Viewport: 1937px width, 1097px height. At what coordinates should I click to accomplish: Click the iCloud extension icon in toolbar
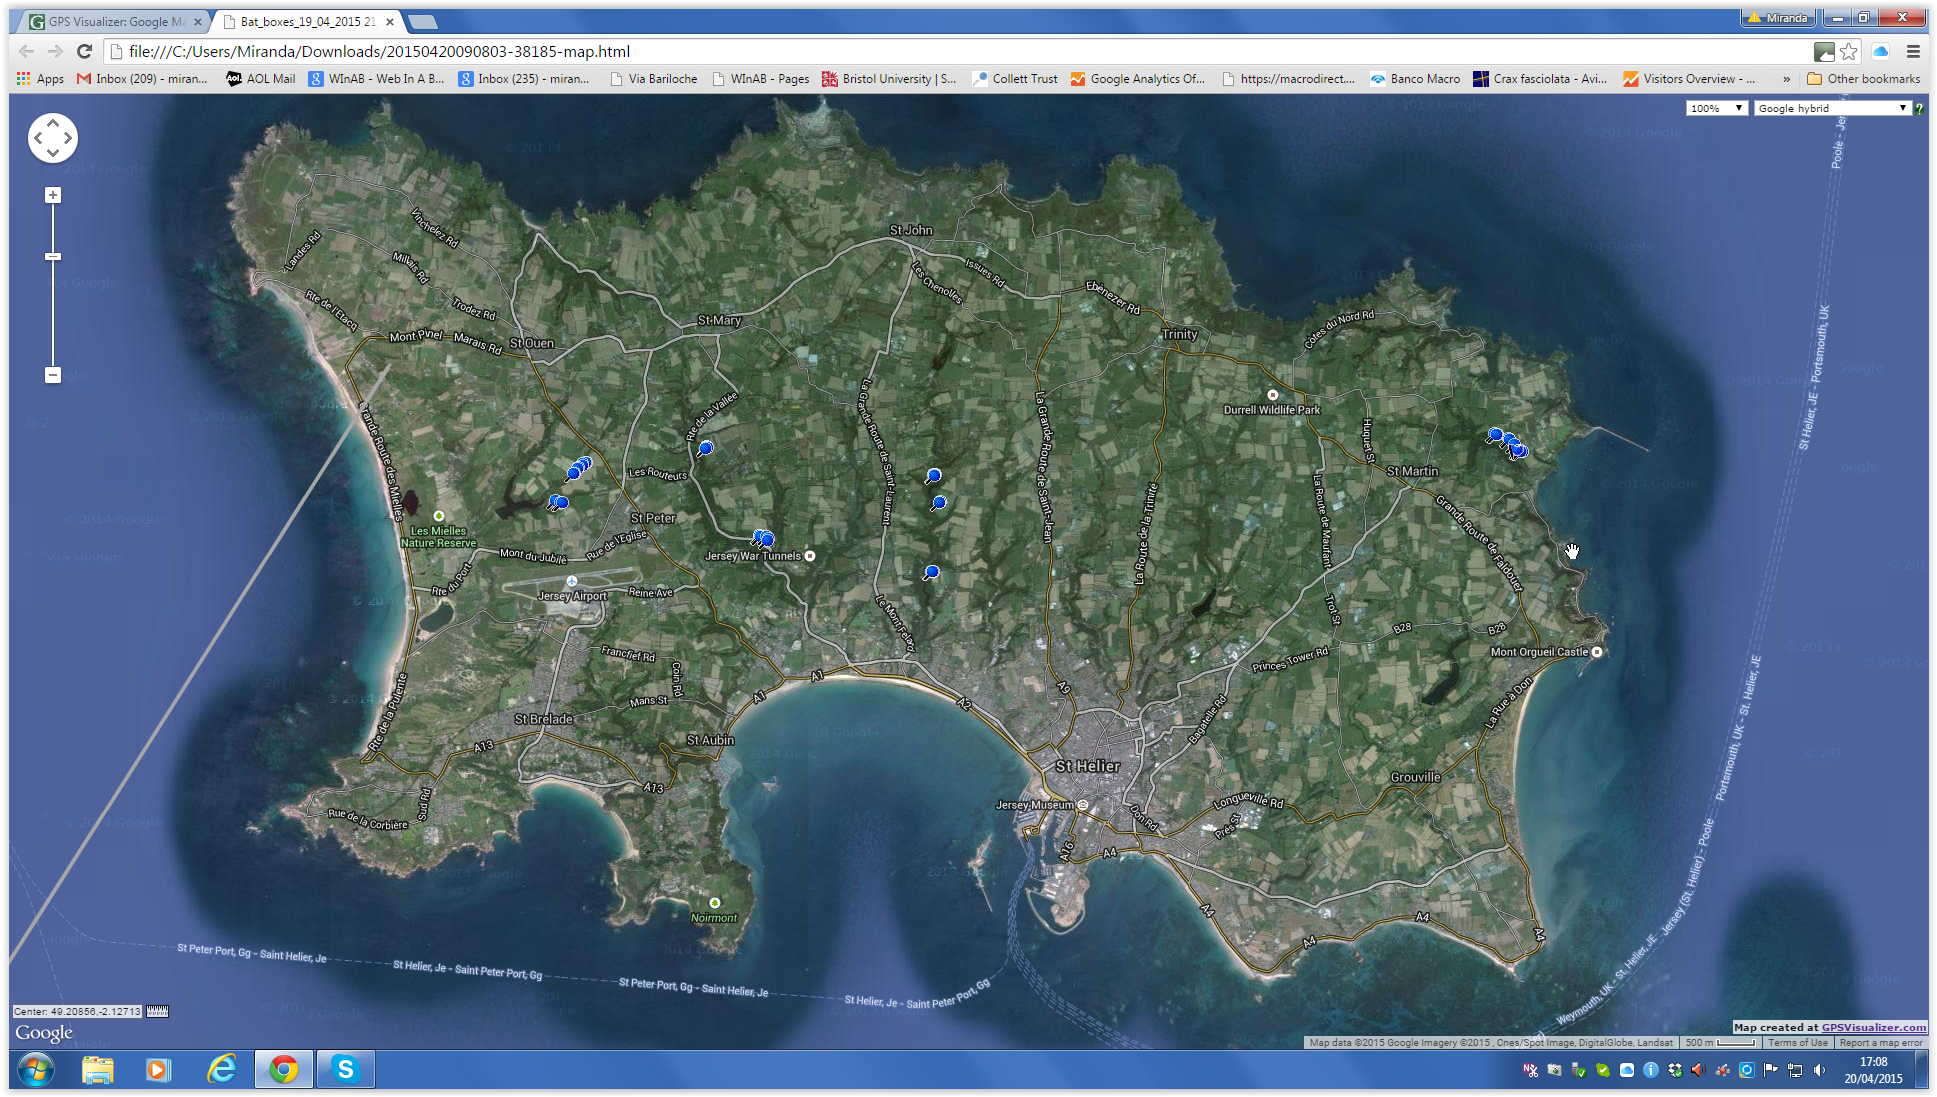[x=1881, y=51]
